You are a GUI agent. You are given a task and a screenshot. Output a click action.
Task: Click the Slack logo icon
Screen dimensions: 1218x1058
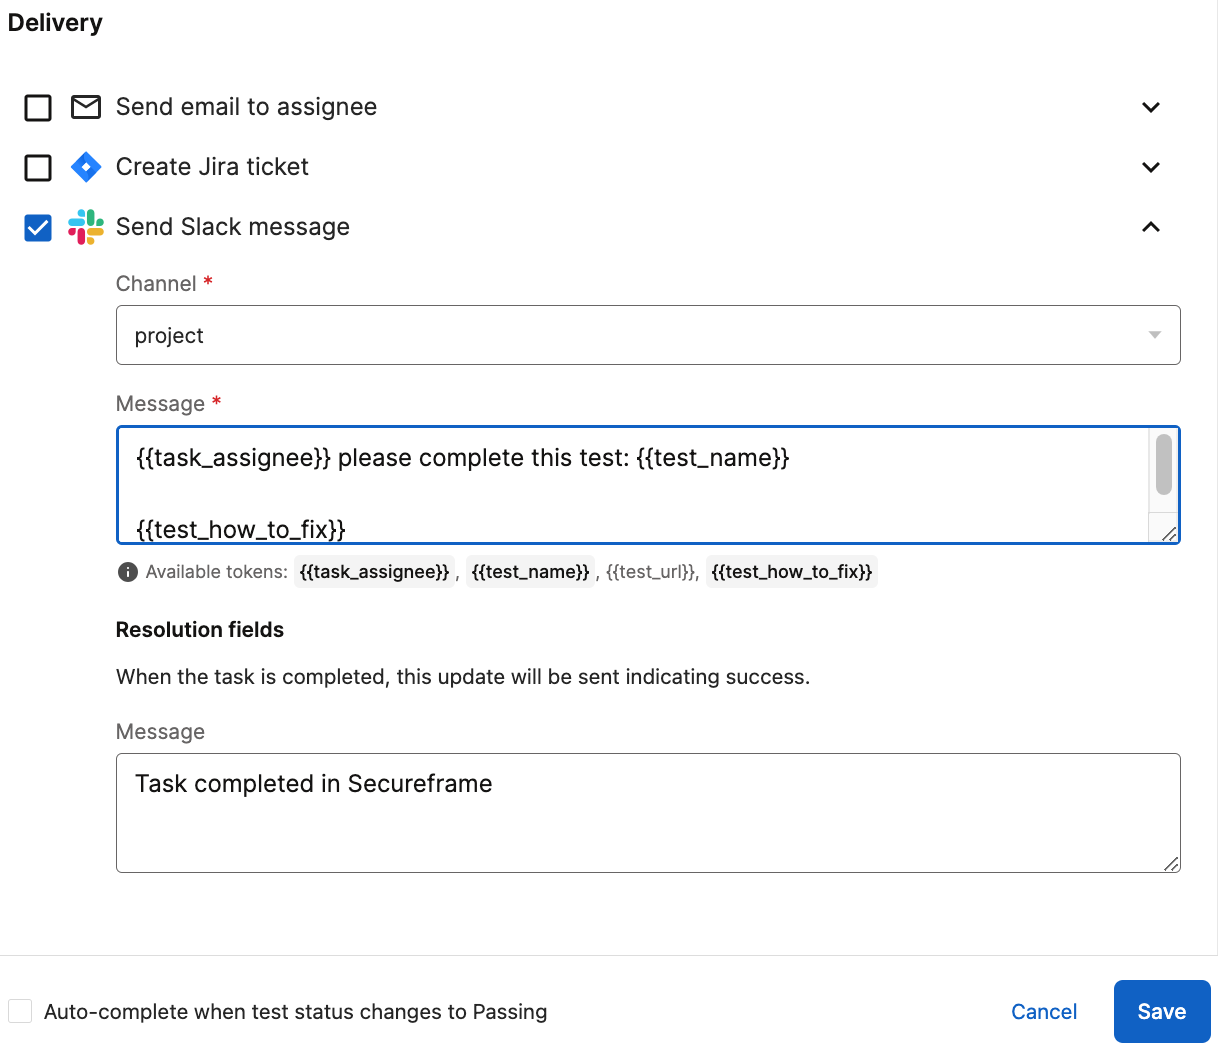[x=86, y=227]
